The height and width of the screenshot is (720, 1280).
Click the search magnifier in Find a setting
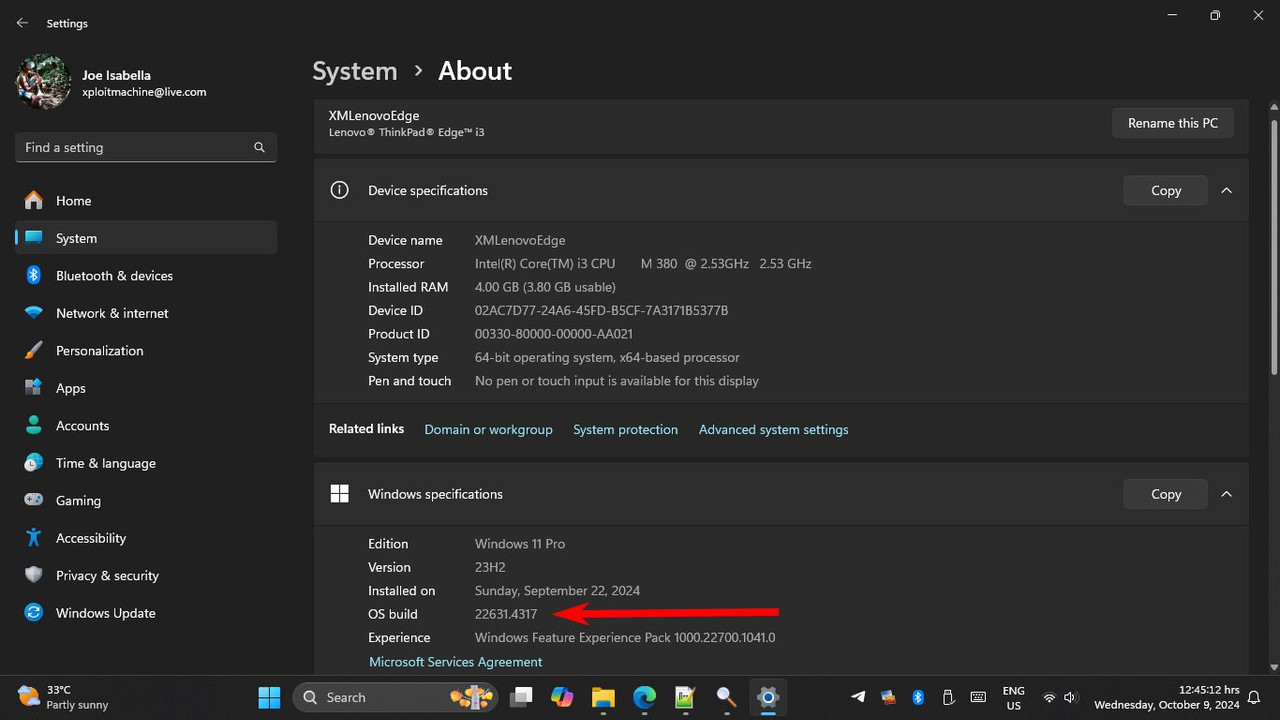pyautogui.click(x=259, y=147)
